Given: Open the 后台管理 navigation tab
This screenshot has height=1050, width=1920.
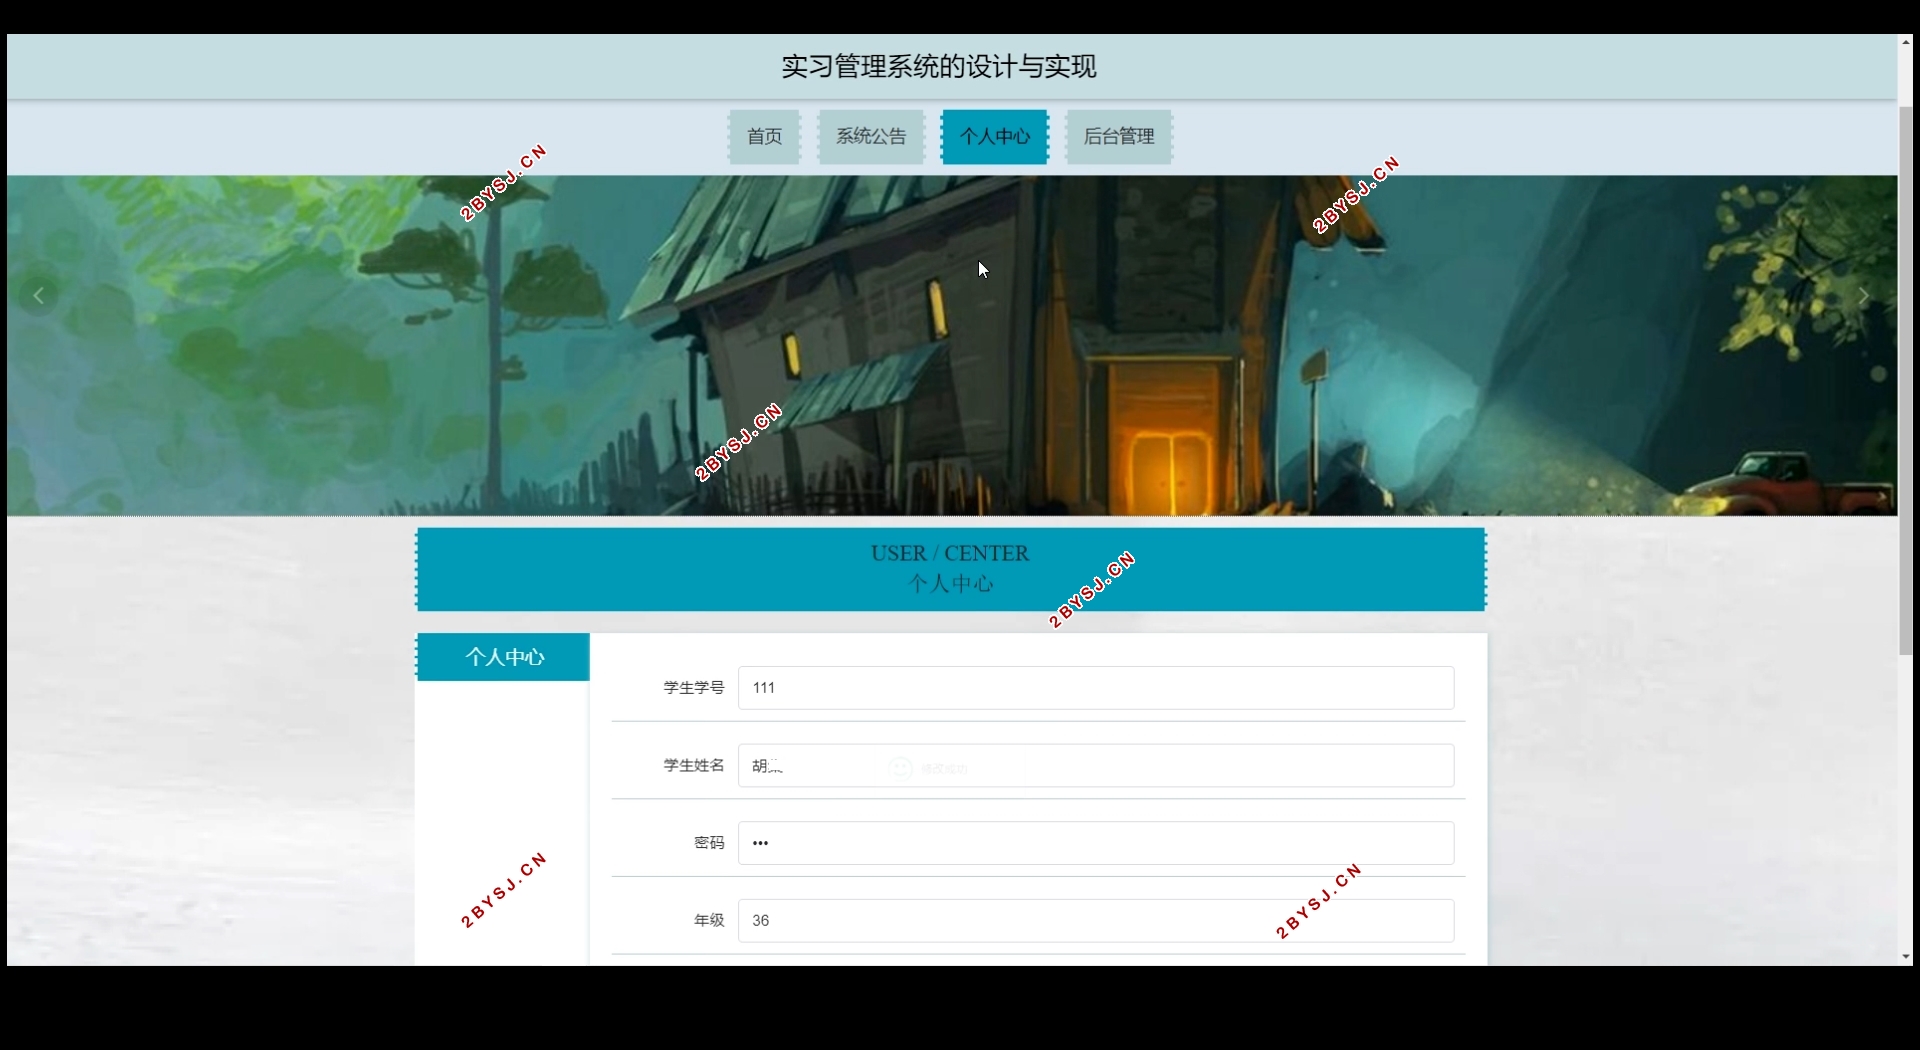Looking at the screenshot, I should pos(1119,136).
